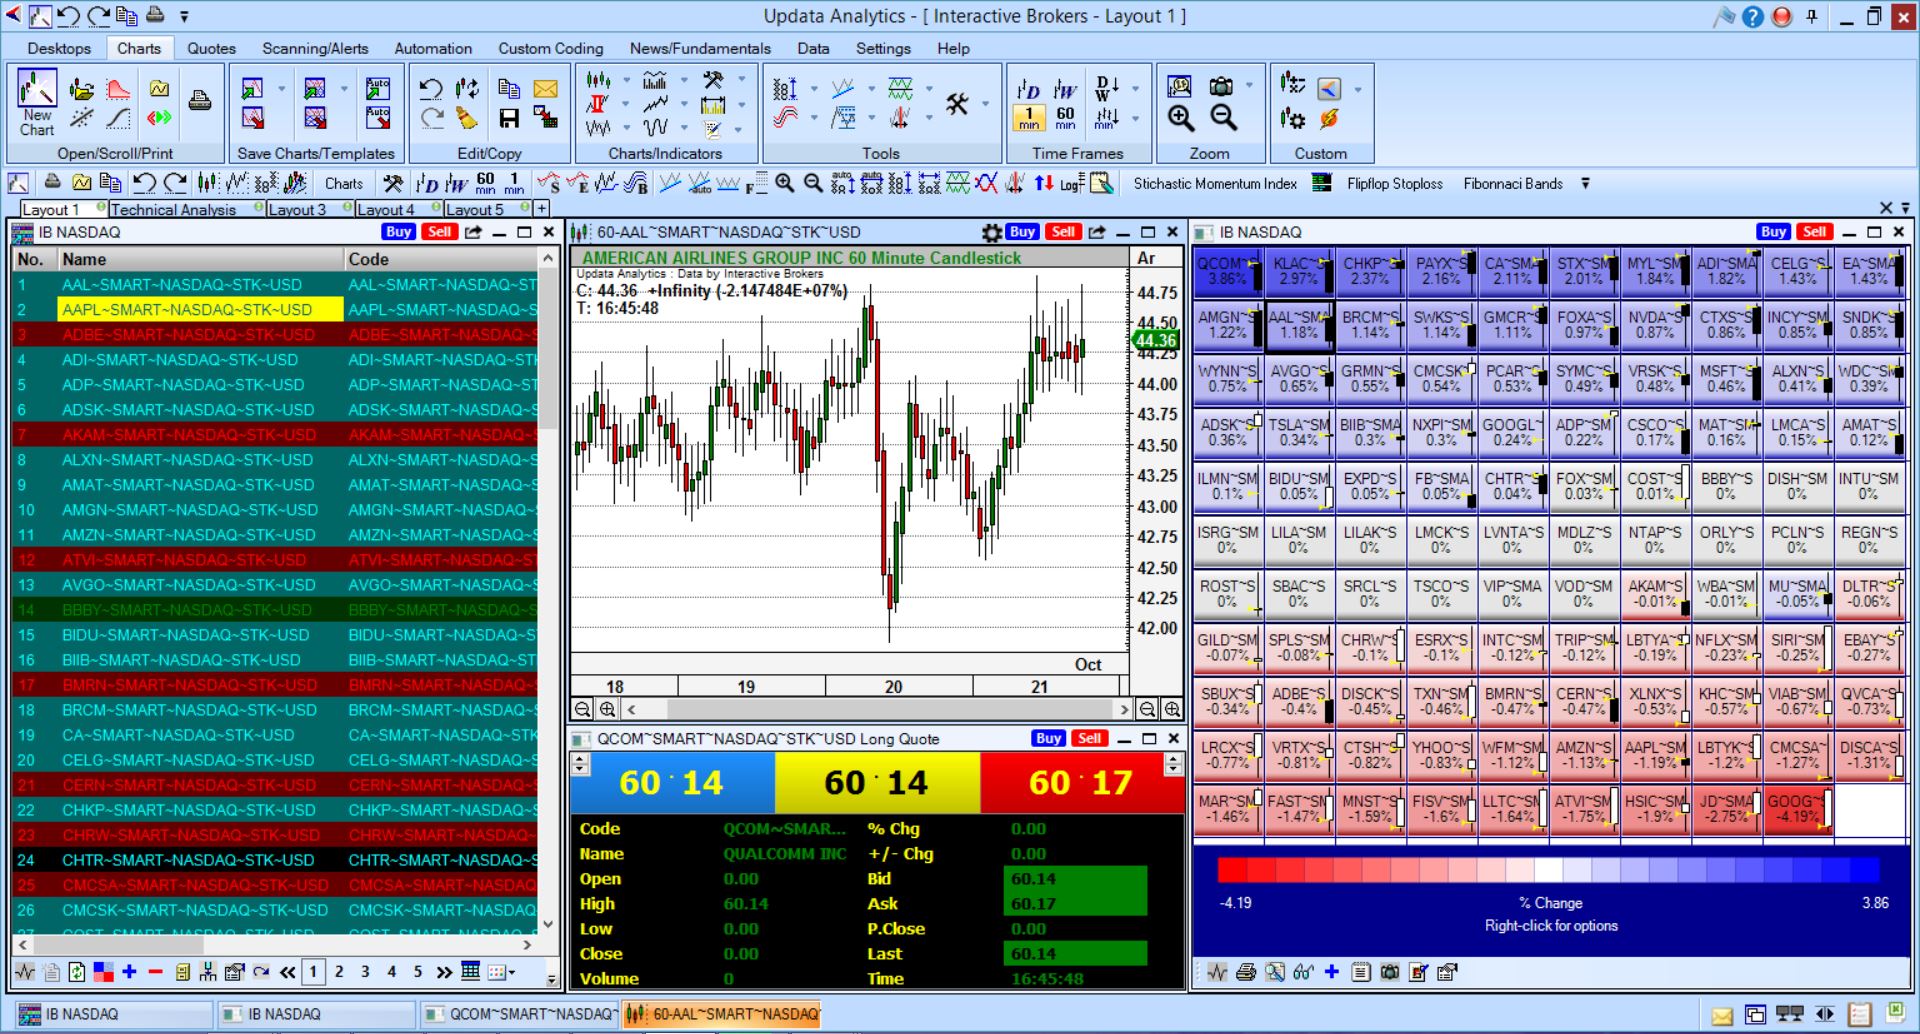Go to page 2 of the watchlist
The image size is (1920, 1034).
point(339,971)
